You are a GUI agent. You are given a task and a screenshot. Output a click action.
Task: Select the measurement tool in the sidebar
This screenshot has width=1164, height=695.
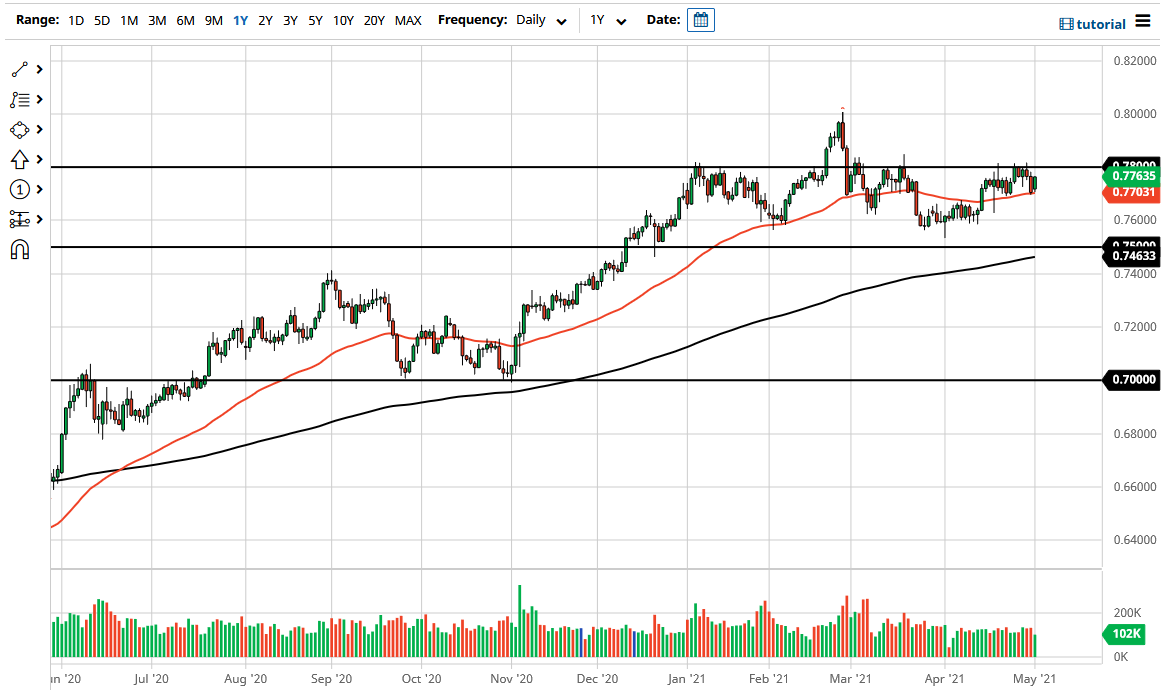click(20, 219)
